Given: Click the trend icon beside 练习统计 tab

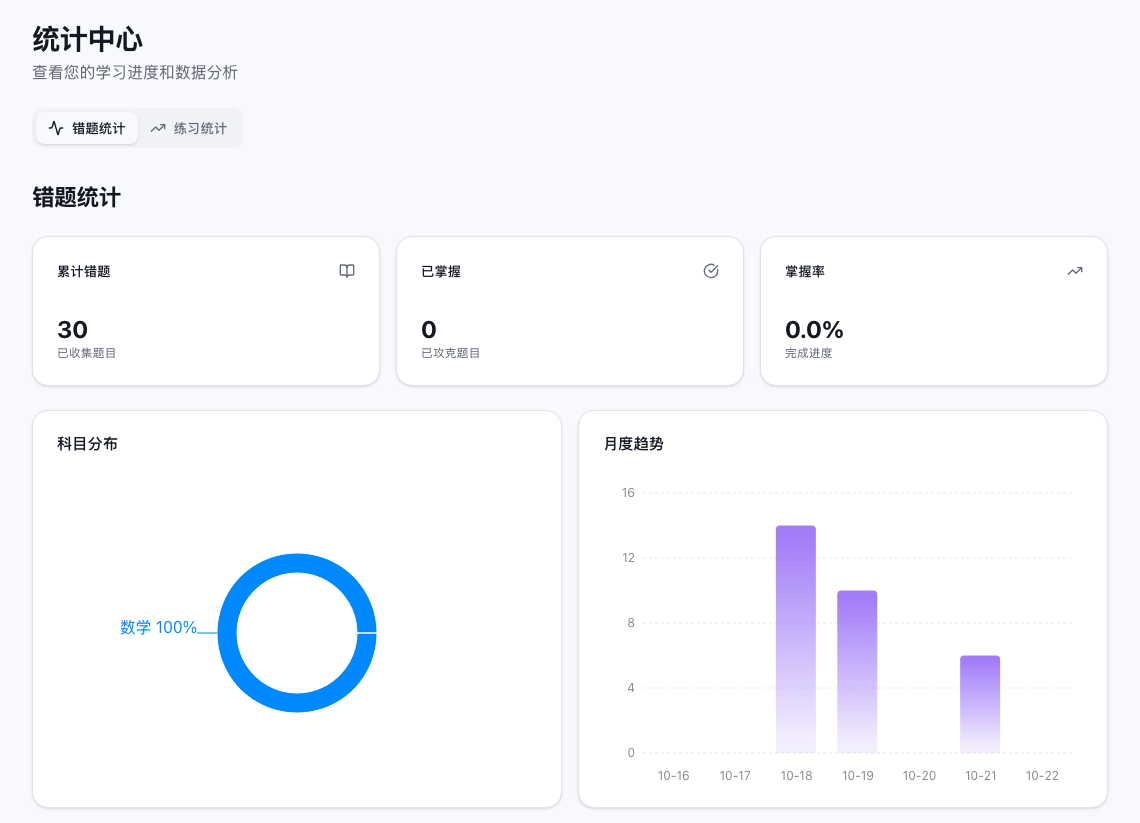Looking at the screenshot, I should pos(158,129).
